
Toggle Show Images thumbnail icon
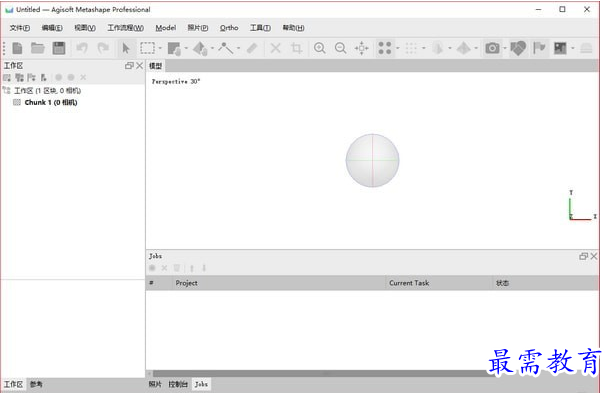pos(560,48)
